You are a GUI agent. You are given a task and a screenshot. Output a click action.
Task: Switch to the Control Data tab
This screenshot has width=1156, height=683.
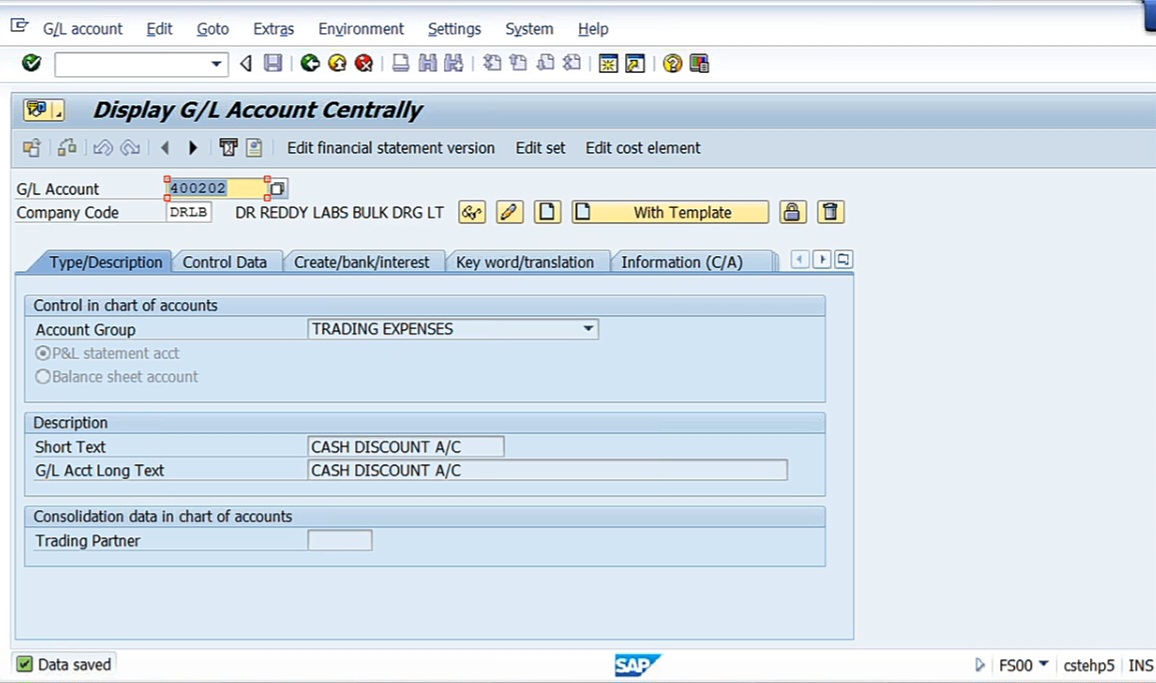pos(225,263)
